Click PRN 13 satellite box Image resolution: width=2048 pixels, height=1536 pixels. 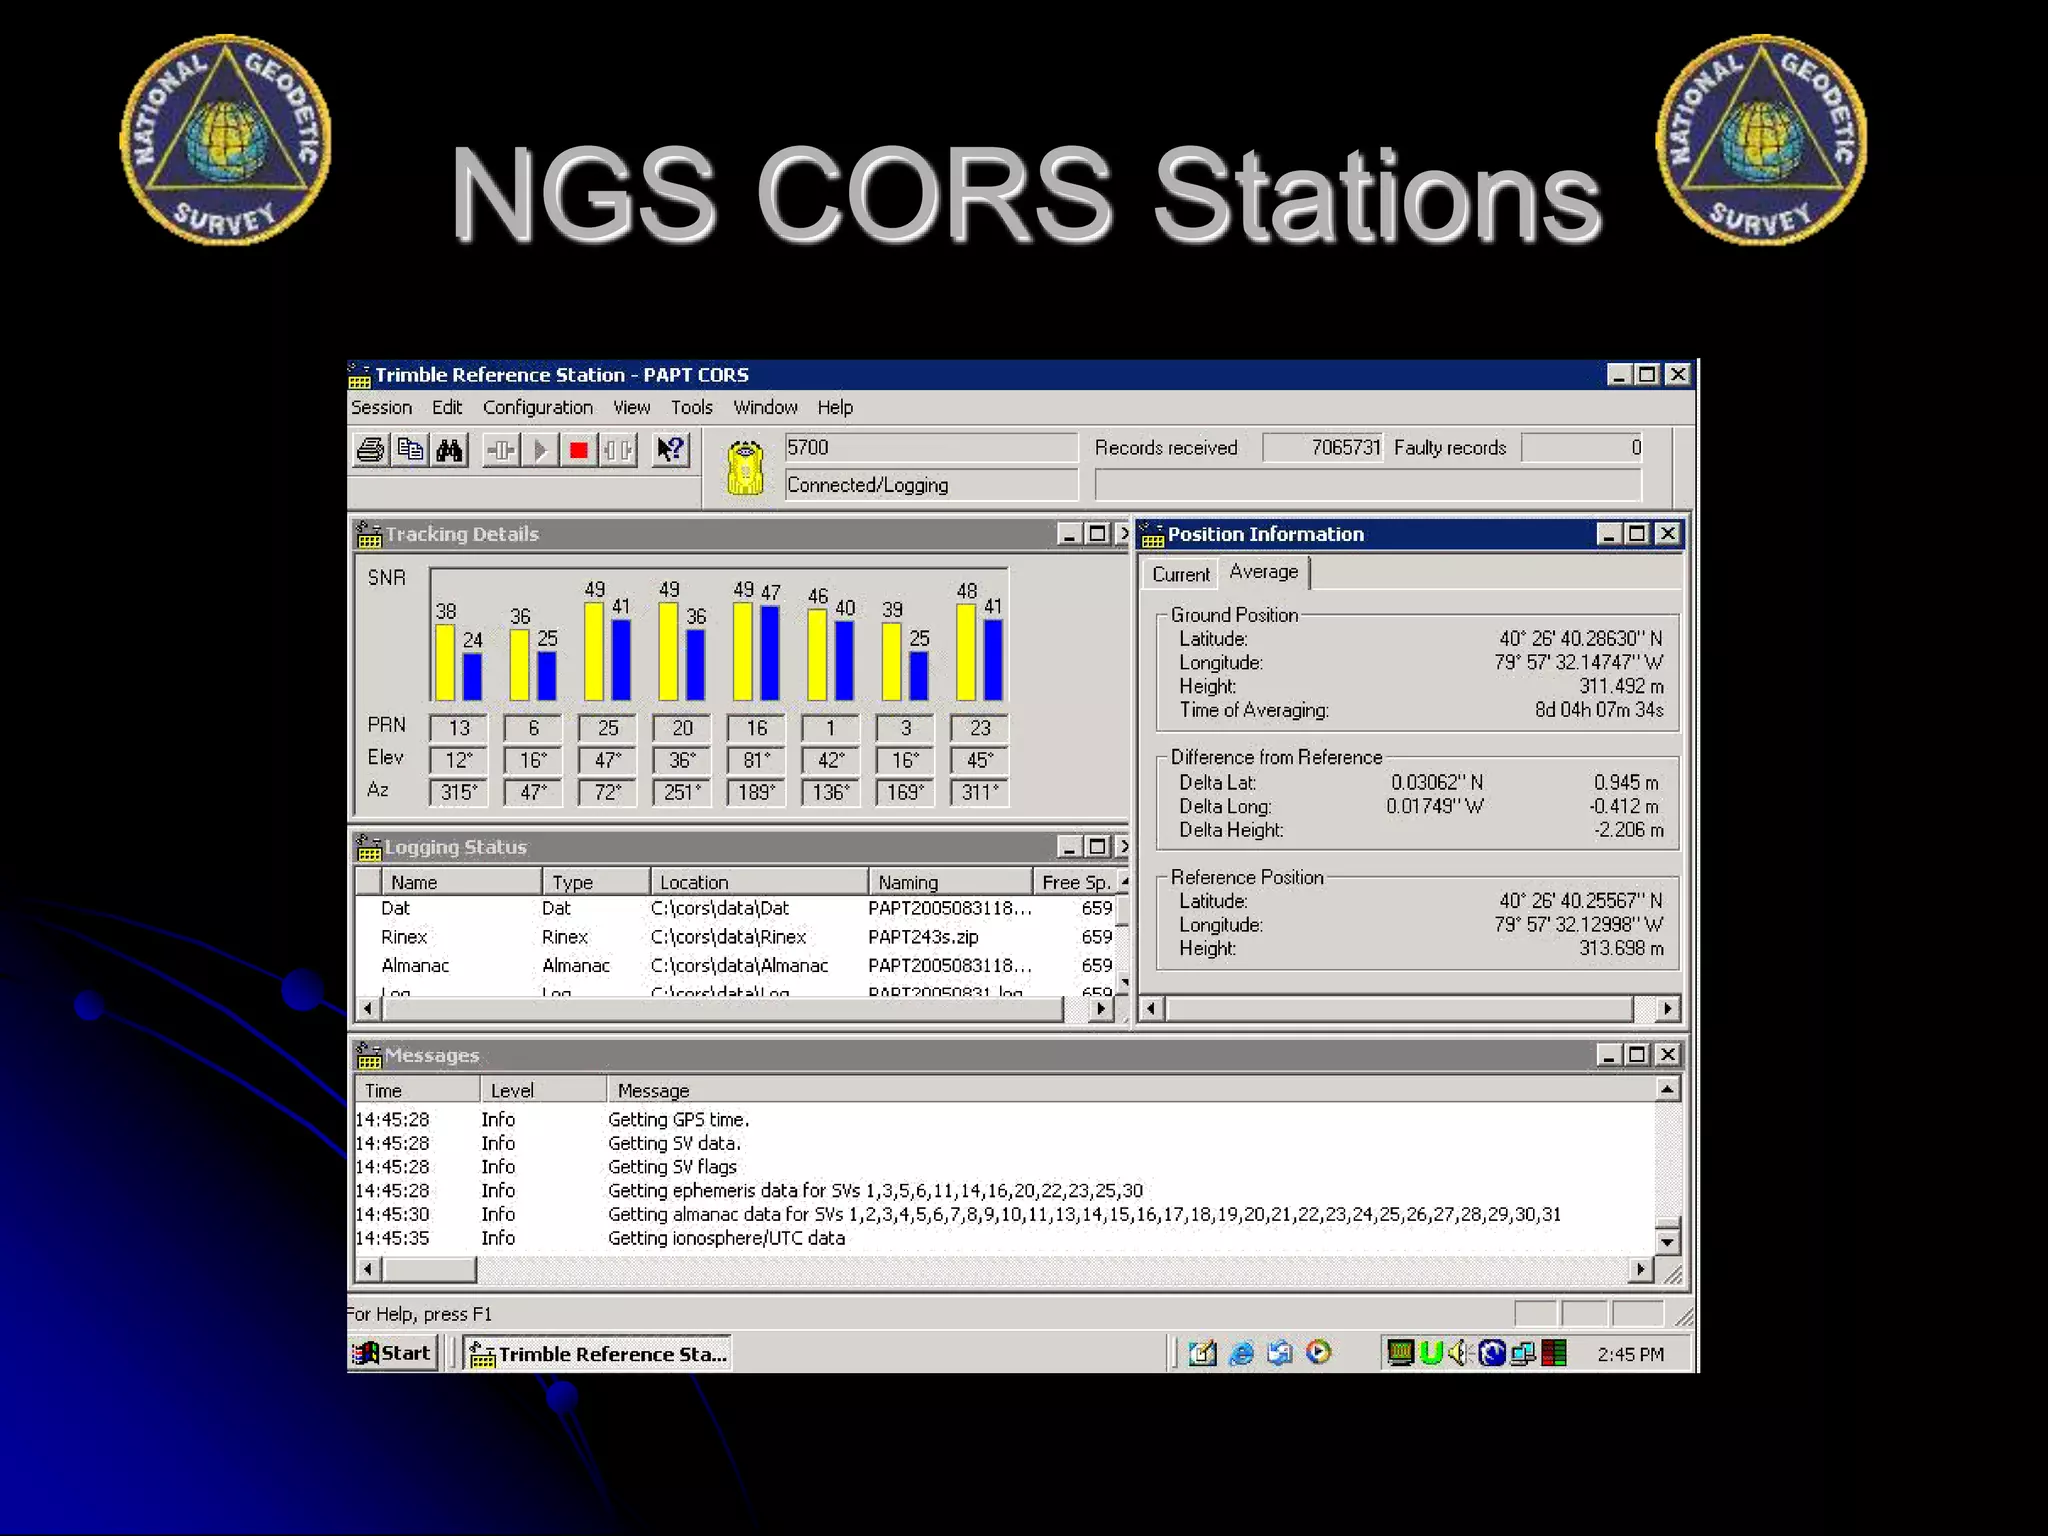pos(459,728)
